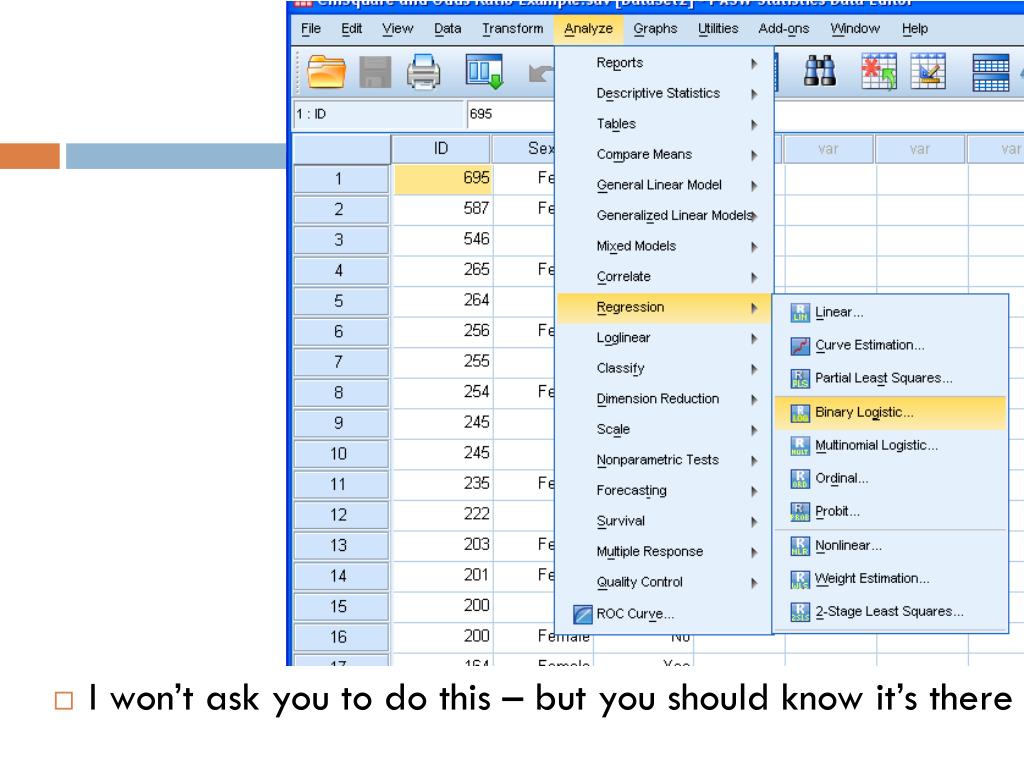Click the Insert Variable icon
This screenshot has width=1024, height=768.
point(928,71)
